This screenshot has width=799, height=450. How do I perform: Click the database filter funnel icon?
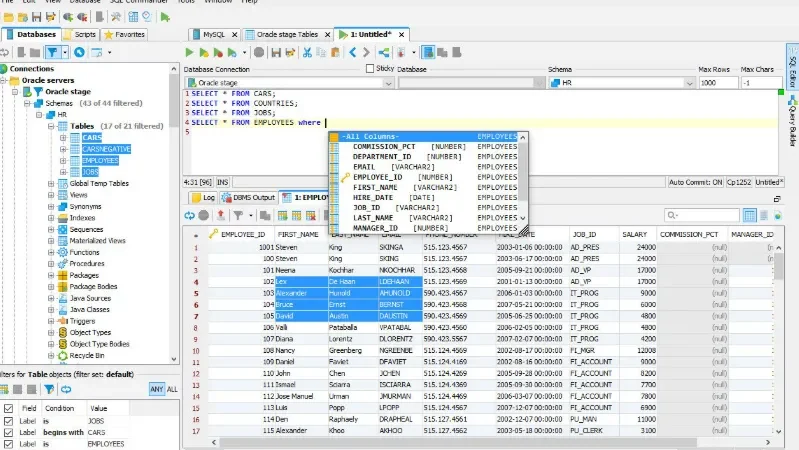click(x=52, y=52)
